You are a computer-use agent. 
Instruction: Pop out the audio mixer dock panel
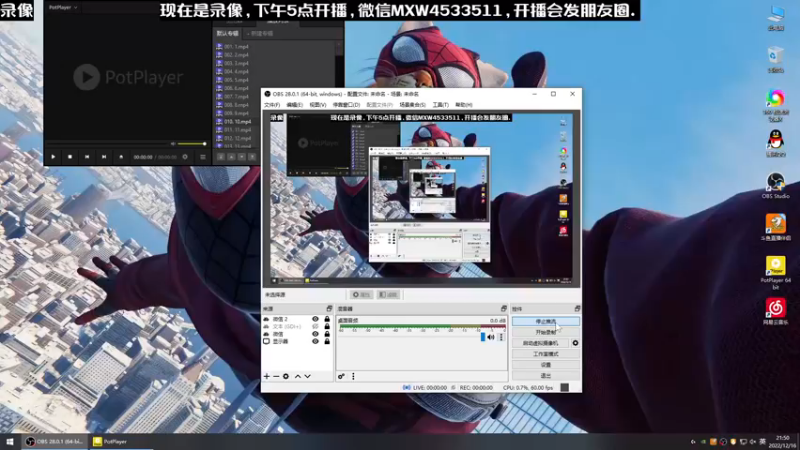(504, 309)
